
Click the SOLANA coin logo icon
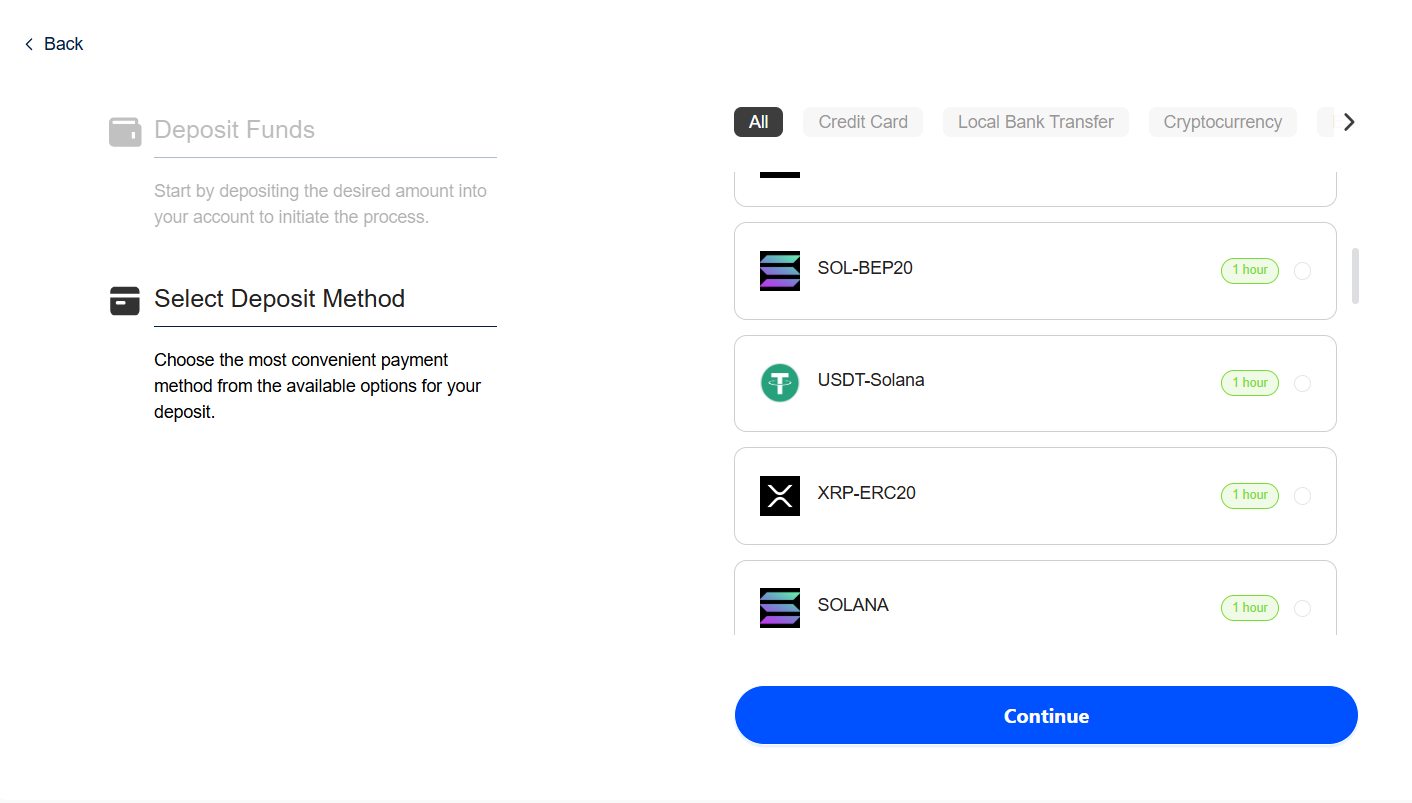click(x=779, y=607)
